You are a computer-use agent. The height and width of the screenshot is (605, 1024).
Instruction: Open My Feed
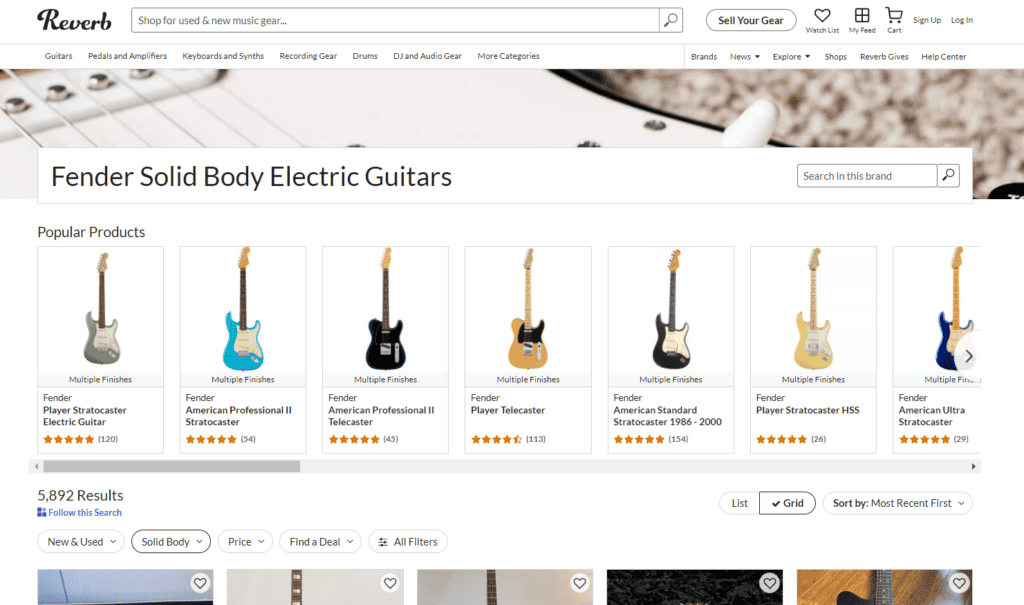click(x=860, y=16)
